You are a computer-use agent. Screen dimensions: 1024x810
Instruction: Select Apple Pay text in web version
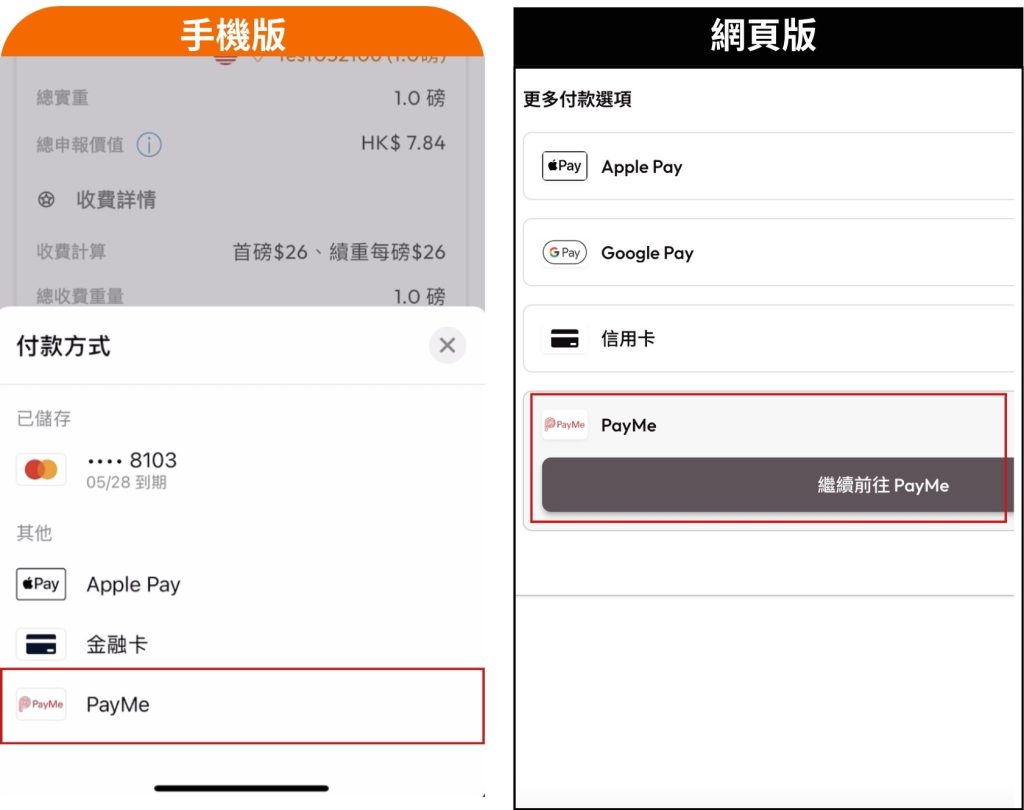point(642,167)
